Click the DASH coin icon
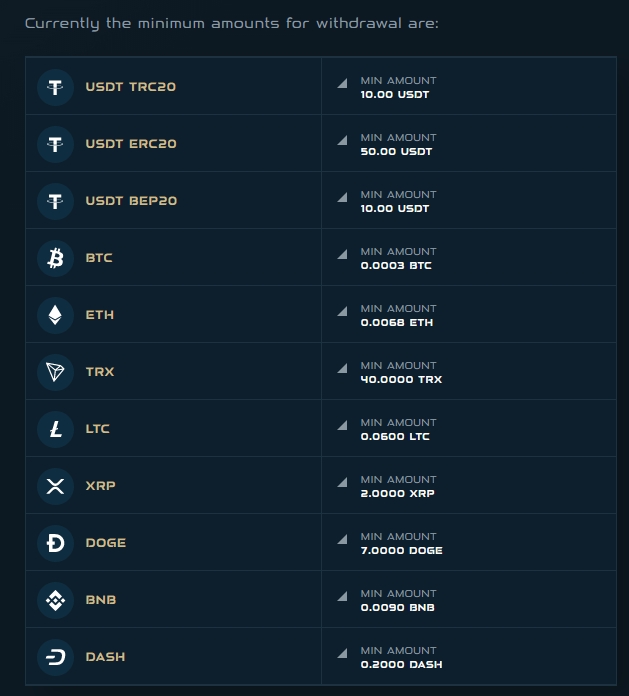This screenshot has height=696, width=629. tap(55, 657)
